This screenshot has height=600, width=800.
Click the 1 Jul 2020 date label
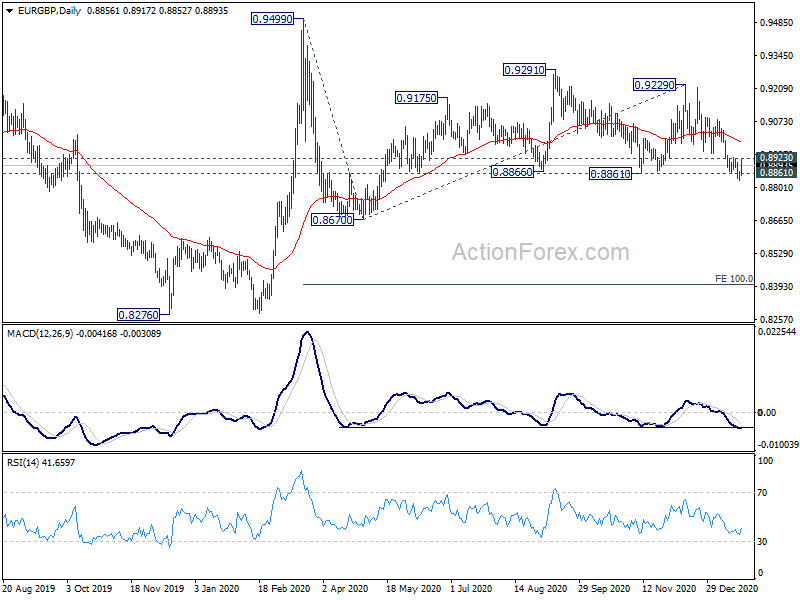pyautogui.click(x=471, y=588)
